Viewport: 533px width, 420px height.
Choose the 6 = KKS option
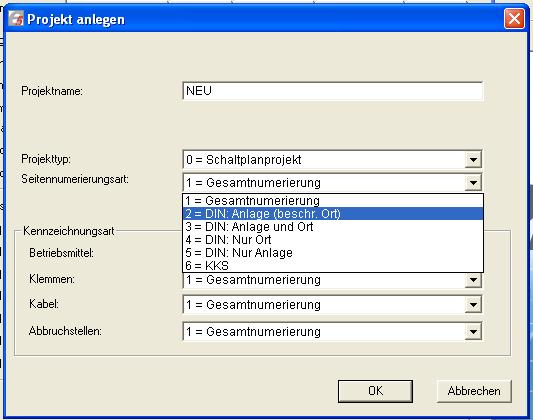point(333,265)
